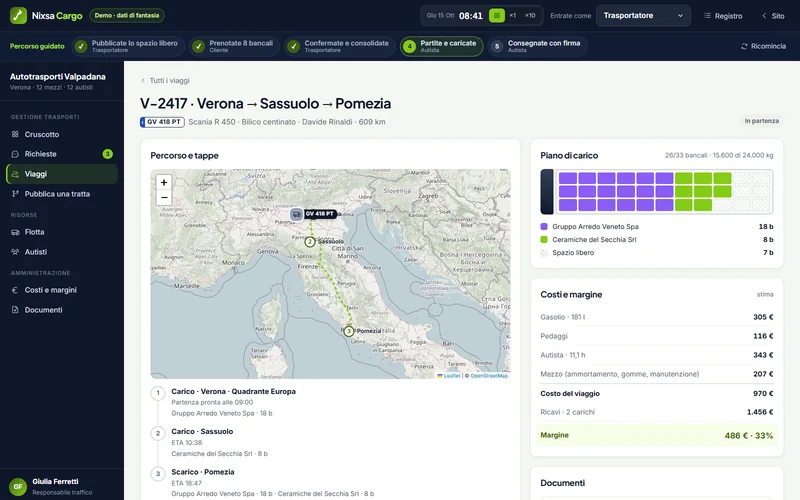Click map stop marker 2 at Sassuolo
Viewport: 800px width, 500px height.
click(x=310, y=242)
